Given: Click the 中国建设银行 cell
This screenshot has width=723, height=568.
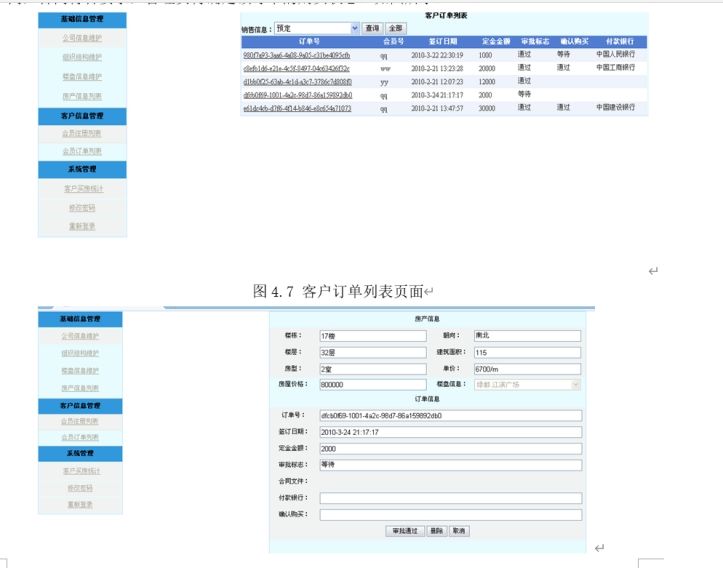Looking at the screenshot, I should tap(616, 107).
